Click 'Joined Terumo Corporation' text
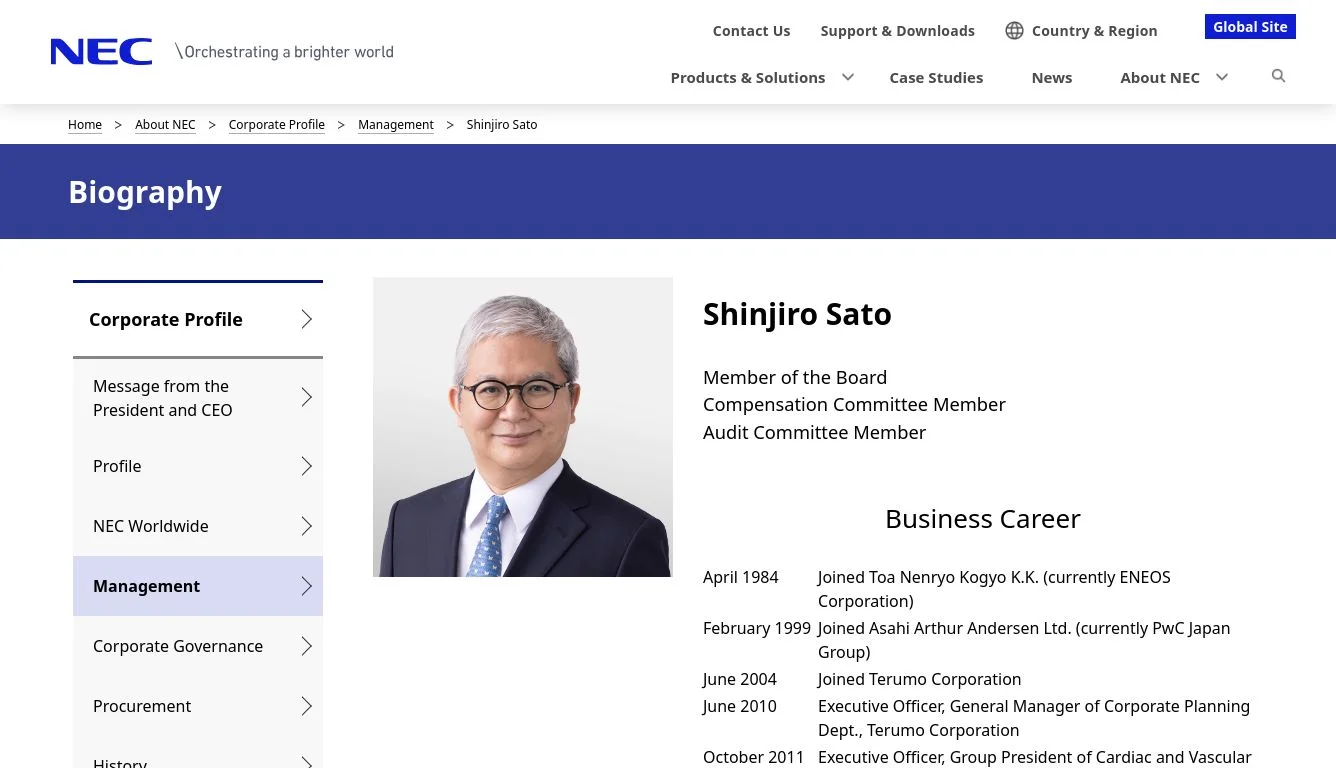The image size is (1336, 768). pos(920,679)
